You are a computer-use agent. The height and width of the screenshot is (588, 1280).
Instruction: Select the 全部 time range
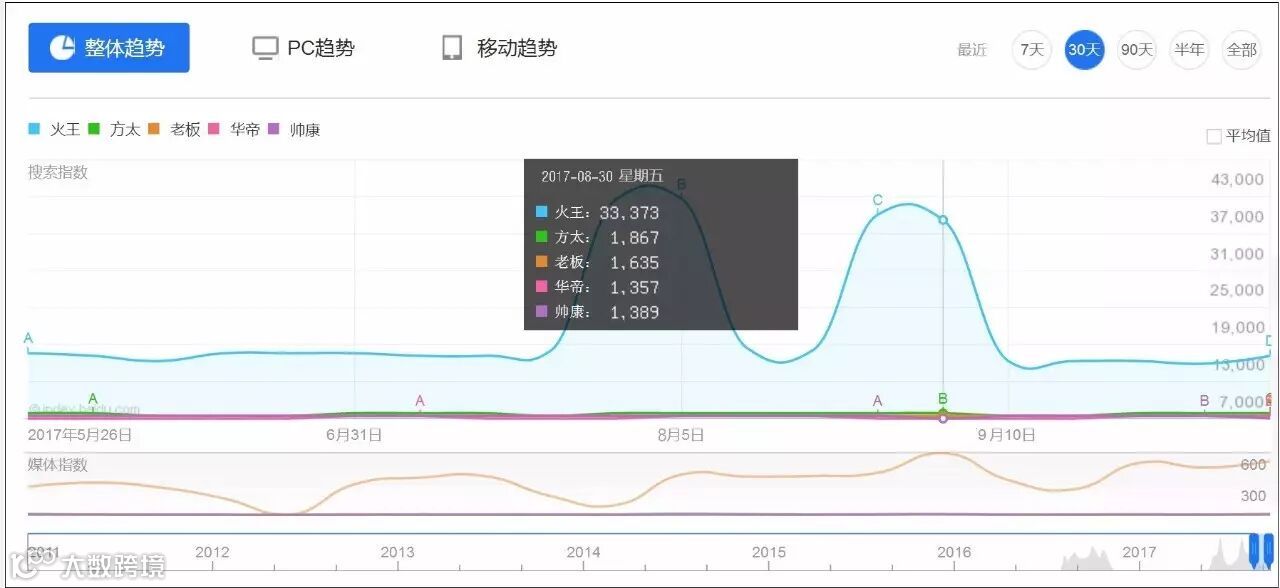(1241, 49)
